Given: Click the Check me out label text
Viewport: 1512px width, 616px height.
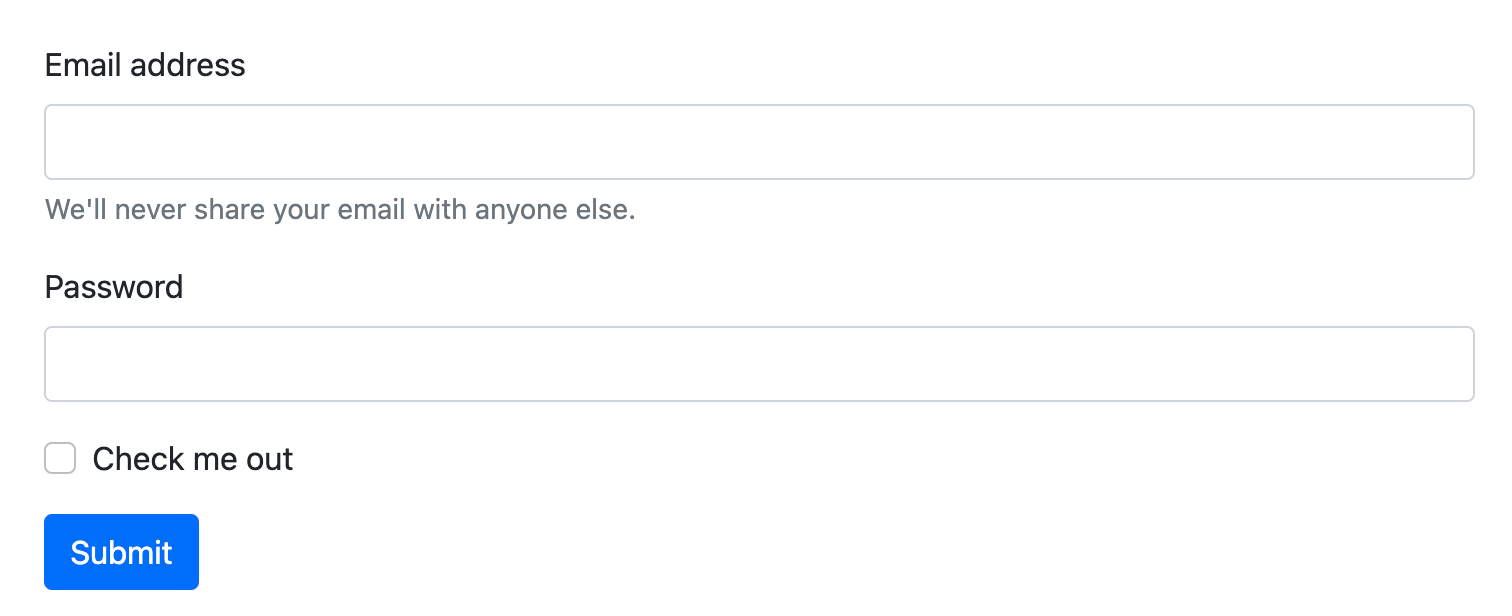Looking at the screenshot, I should (x=192, y=458).
